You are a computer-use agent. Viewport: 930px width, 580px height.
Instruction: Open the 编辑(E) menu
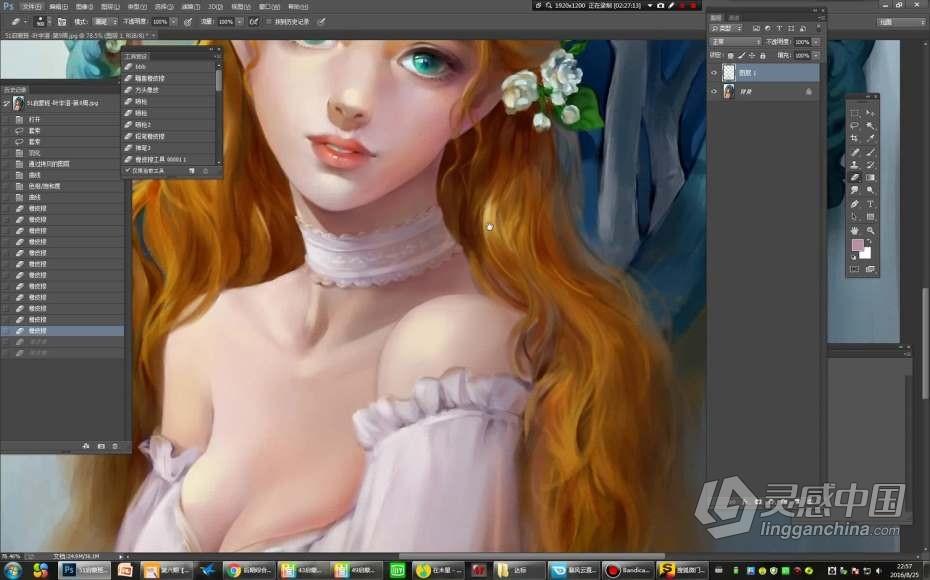[x=58, y=7]
